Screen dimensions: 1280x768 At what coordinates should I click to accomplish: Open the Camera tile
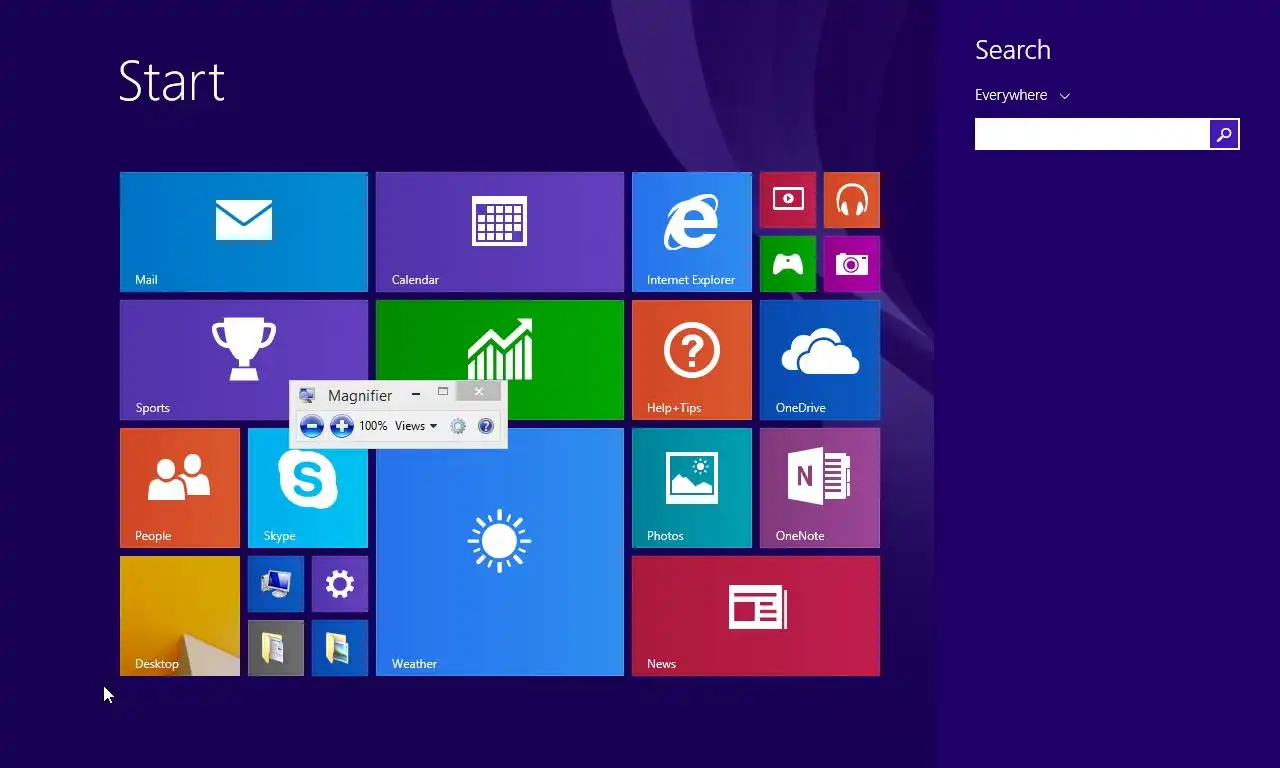[x=852, y=264]
